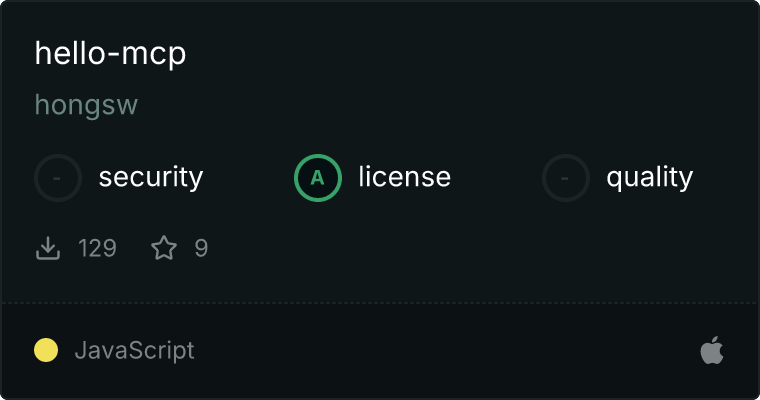This screenshot has width=760, height=400.
Task: Click the quality grade badge circle
Action: tap(566, 178)
